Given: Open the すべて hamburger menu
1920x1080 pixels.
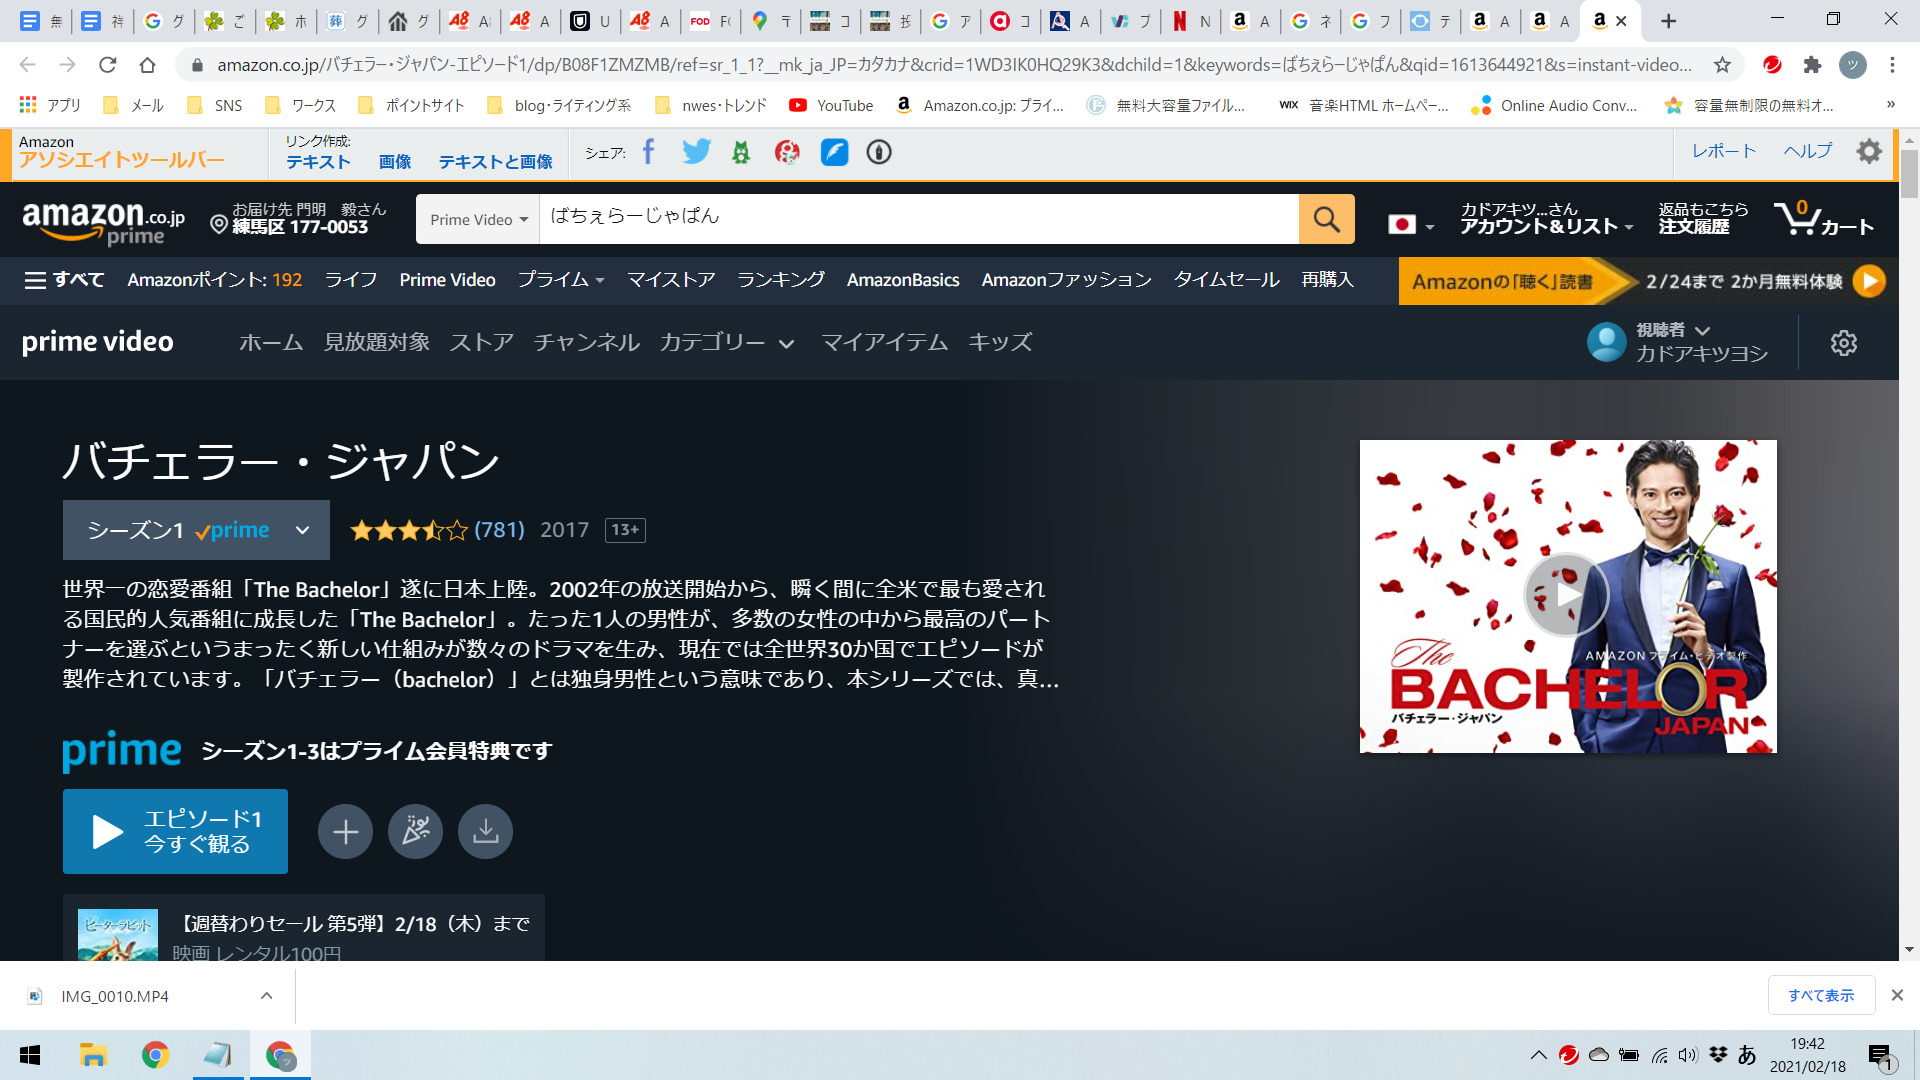Looking at the screenshot, I should click(x=64, y=280).
